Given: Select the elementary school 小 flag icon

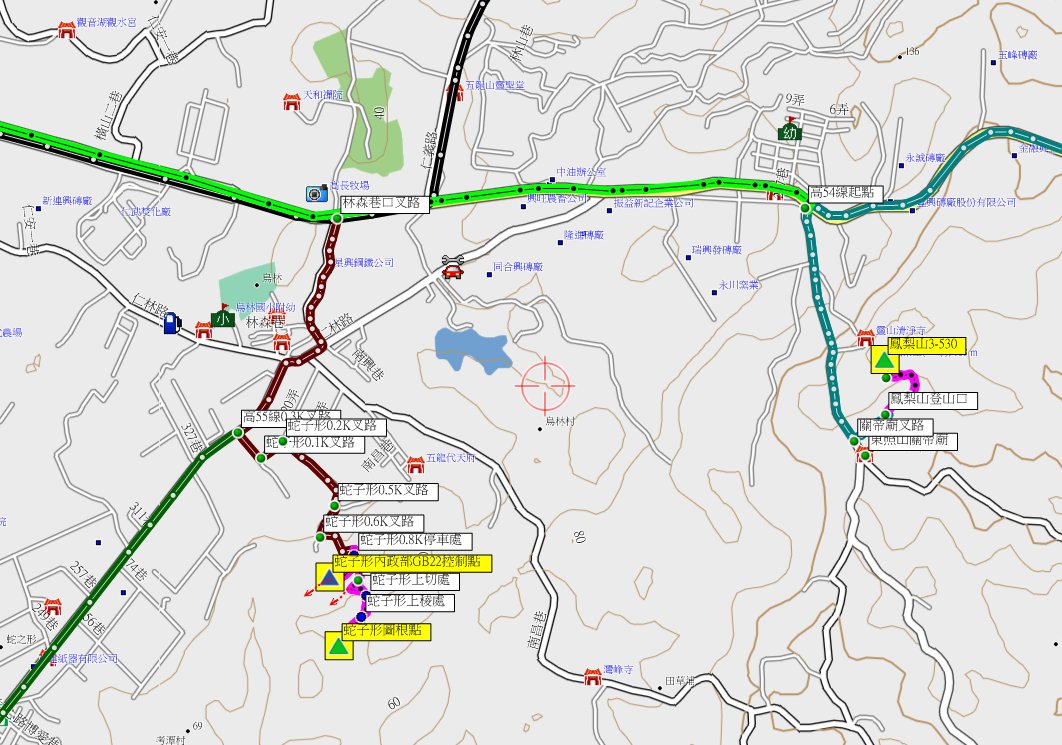Looking at the screenshot, I should [x=221, y=317].
